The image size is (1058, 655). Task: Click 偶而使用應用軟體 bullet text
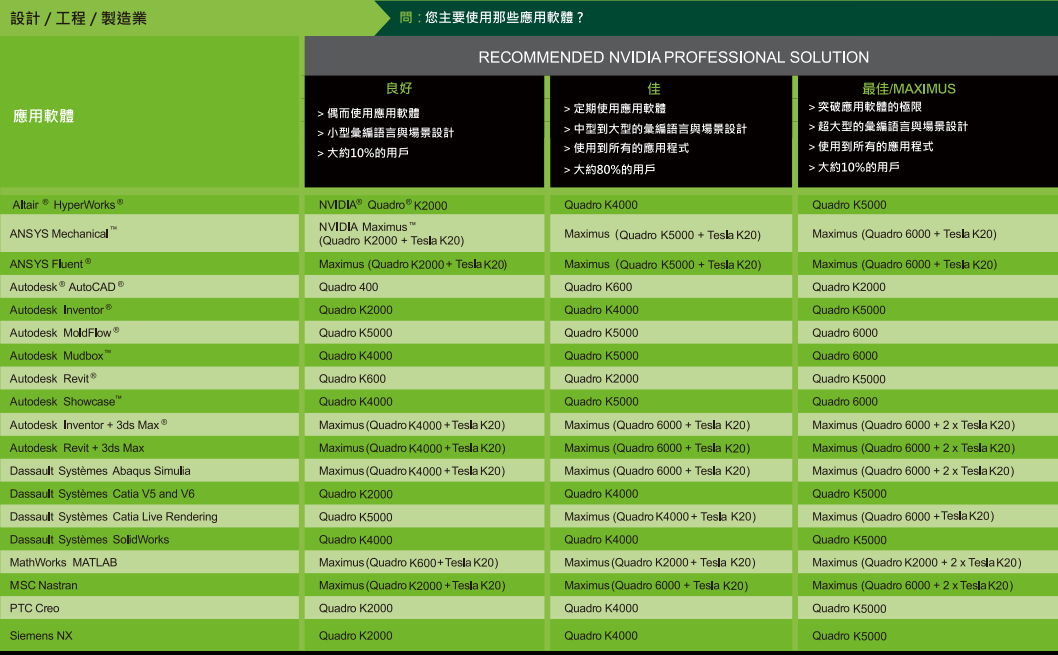coord(373,113)
